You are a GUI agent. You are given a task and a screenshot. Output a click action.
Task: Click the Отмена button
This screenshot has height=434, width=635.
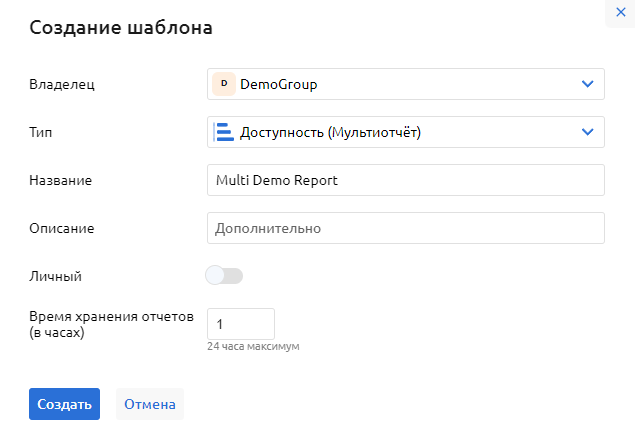pos(149,404)
